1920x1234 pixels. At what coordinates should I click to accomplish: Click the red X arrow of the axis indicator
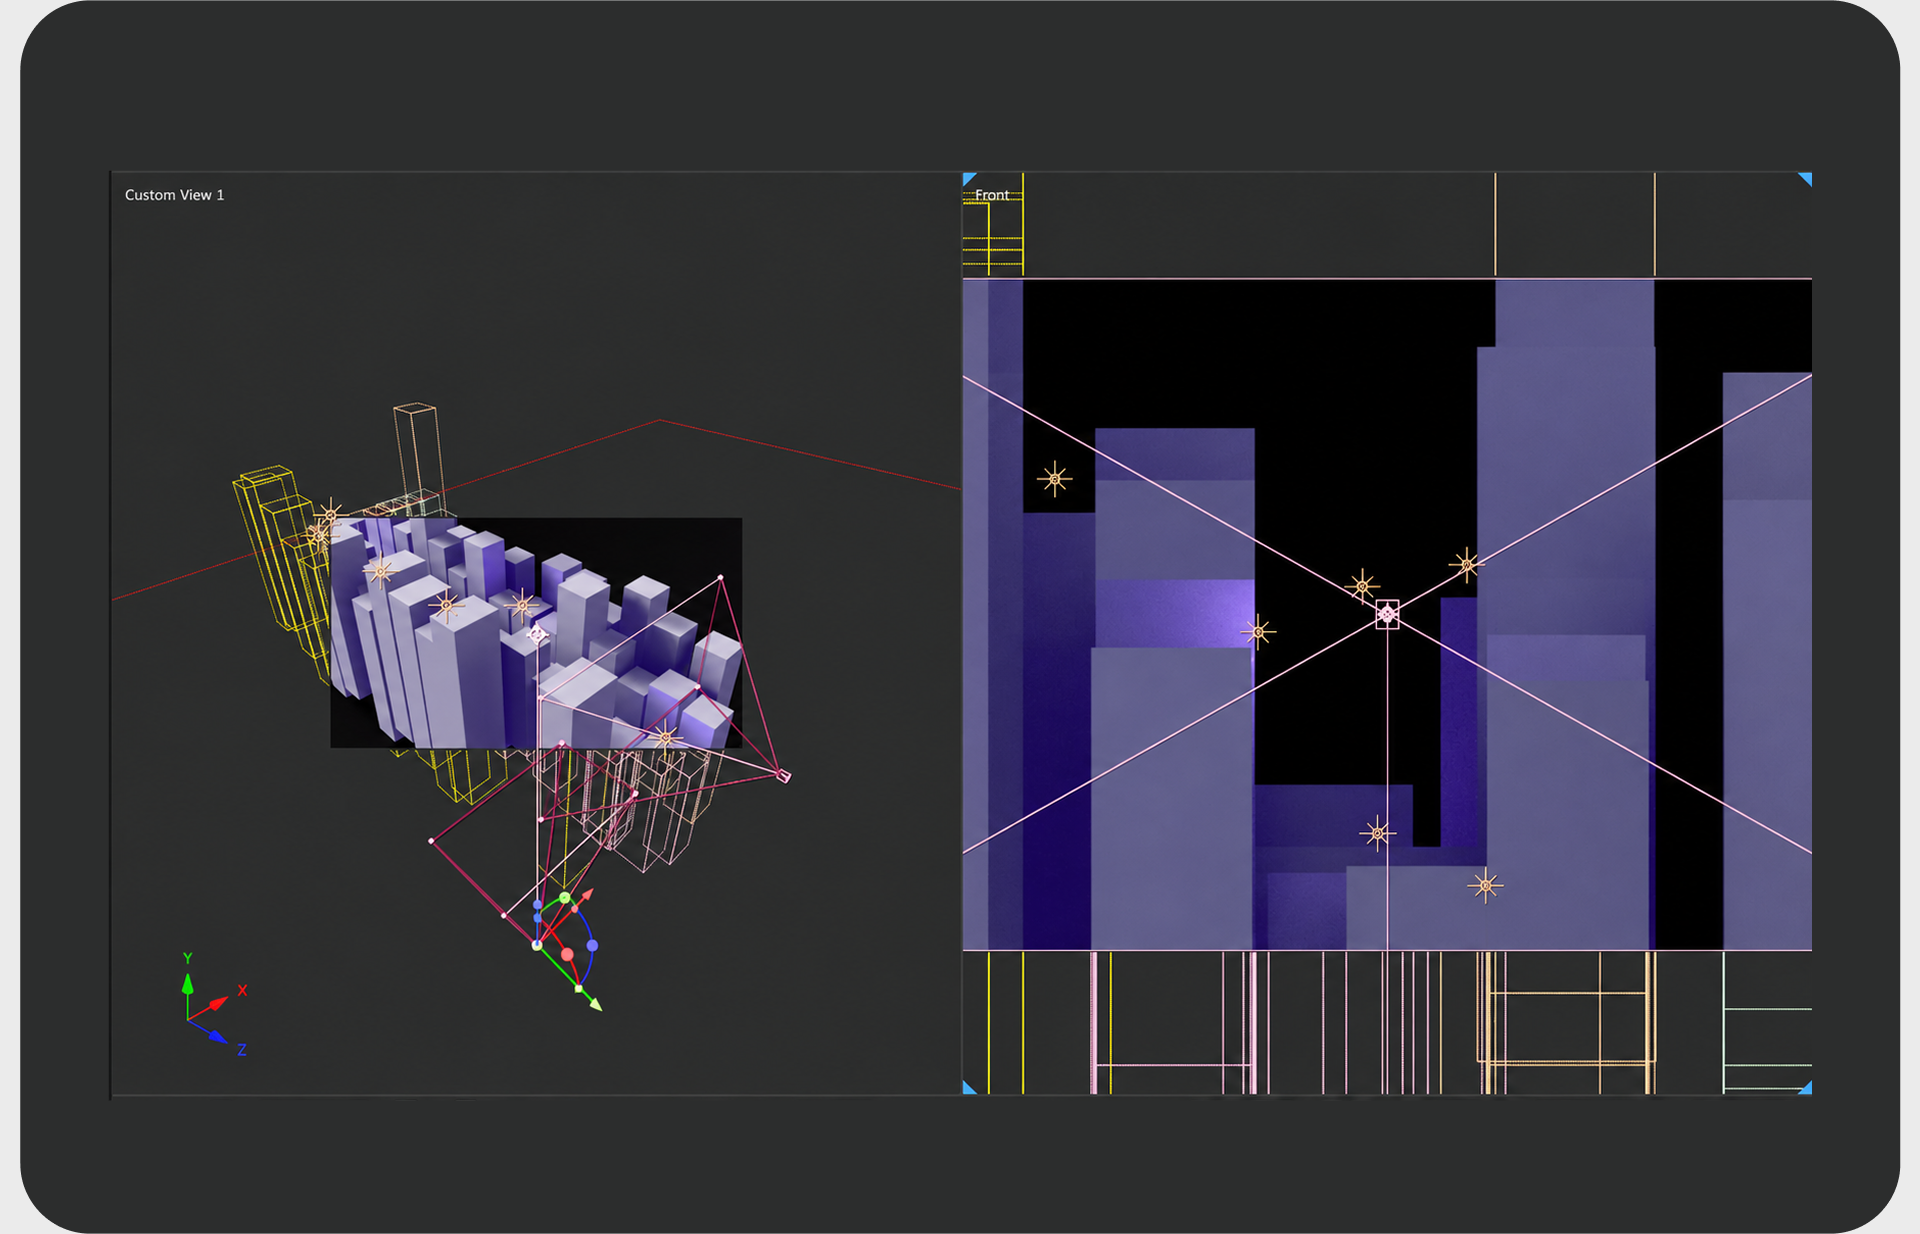(x=219, y=1002)
